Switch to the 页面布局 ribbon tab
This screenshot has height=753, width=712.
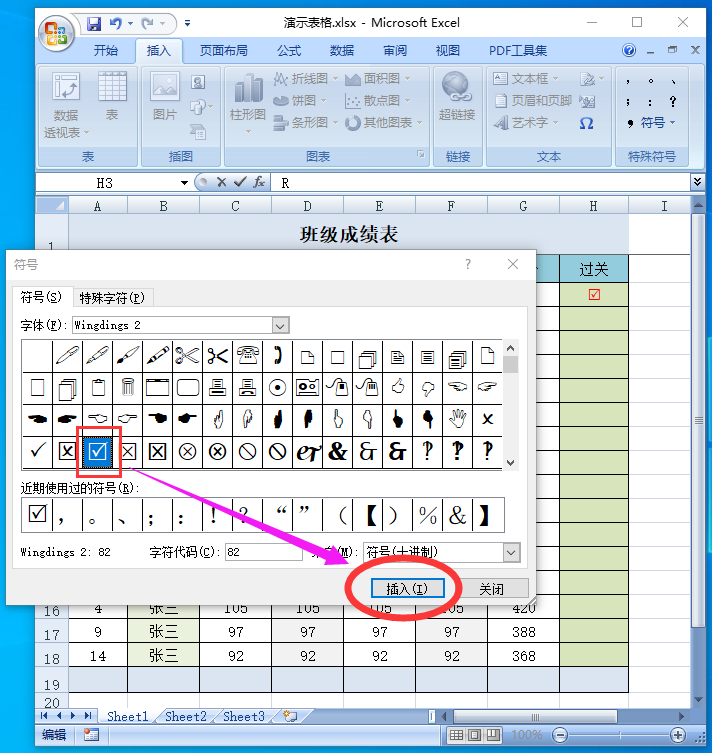(224, 50)
